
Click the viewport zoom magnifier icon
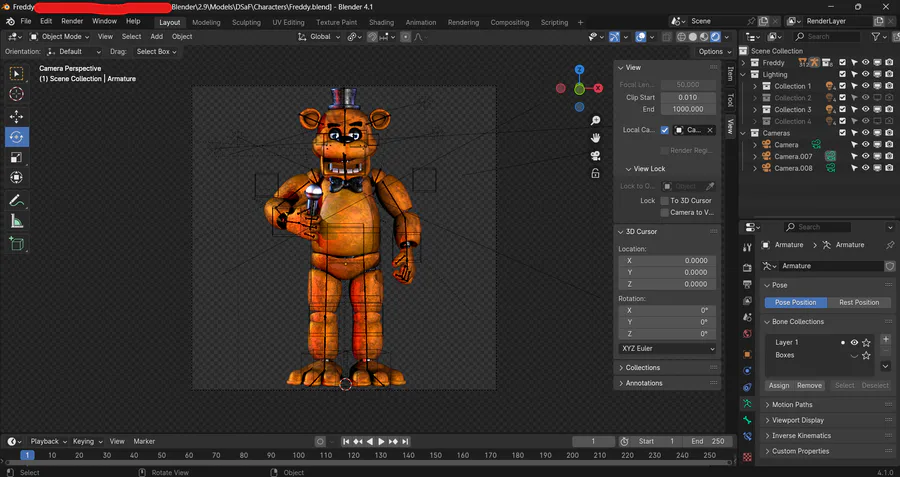click(x=595, y=121)
